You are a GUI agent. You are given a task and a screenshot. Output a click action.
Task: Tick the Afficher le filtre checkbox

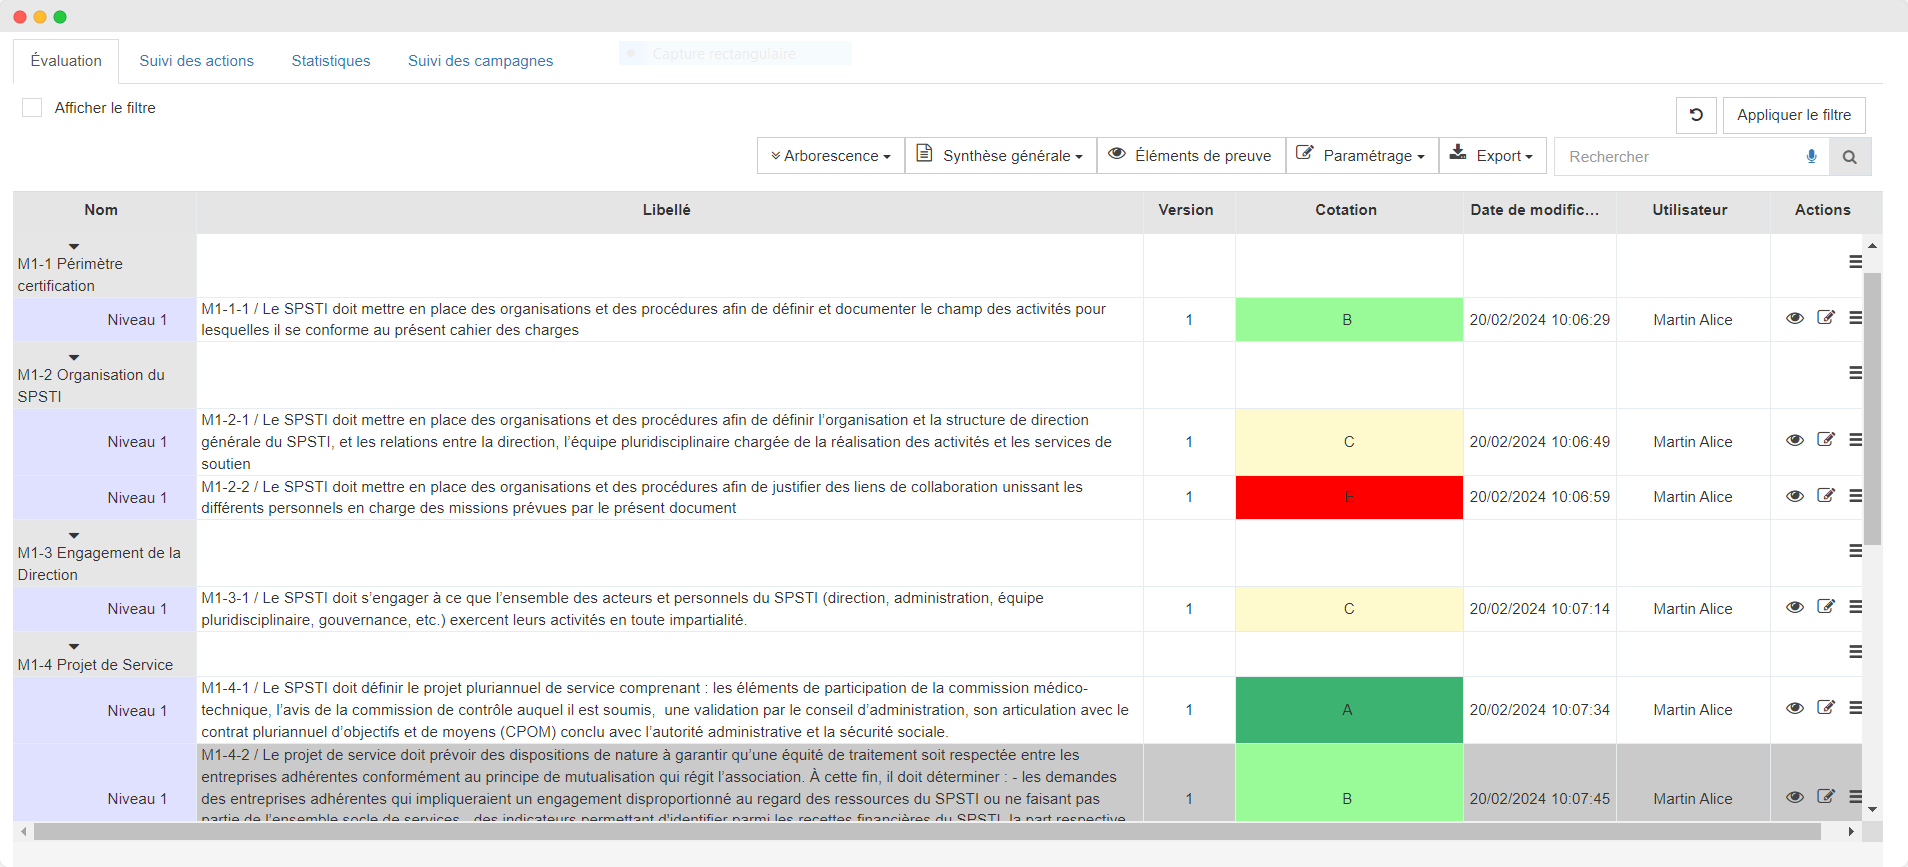pos(32,108)
